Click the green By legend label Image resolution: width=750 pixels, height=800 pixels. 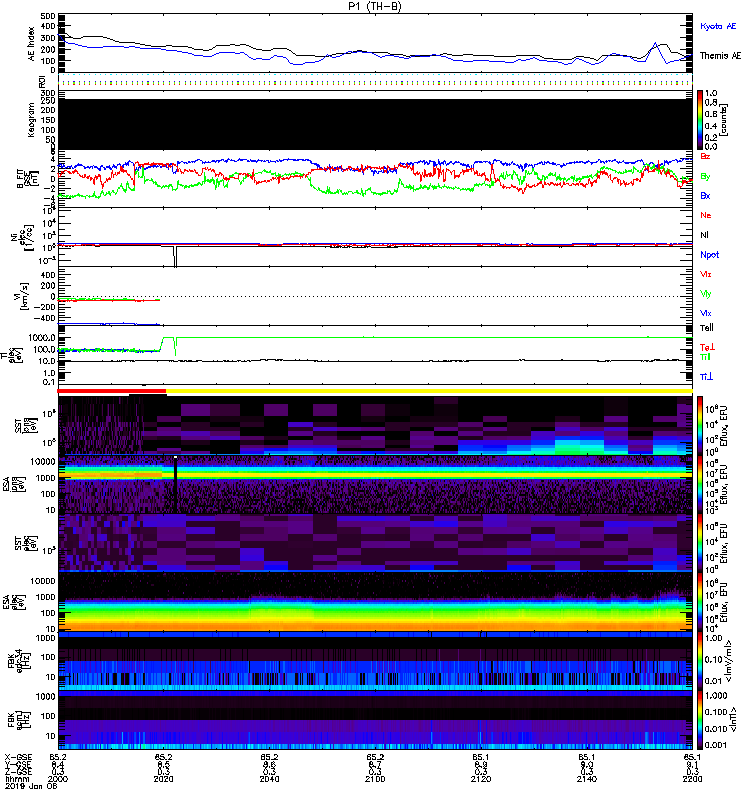pyautogui.click(x=705, y=177)
